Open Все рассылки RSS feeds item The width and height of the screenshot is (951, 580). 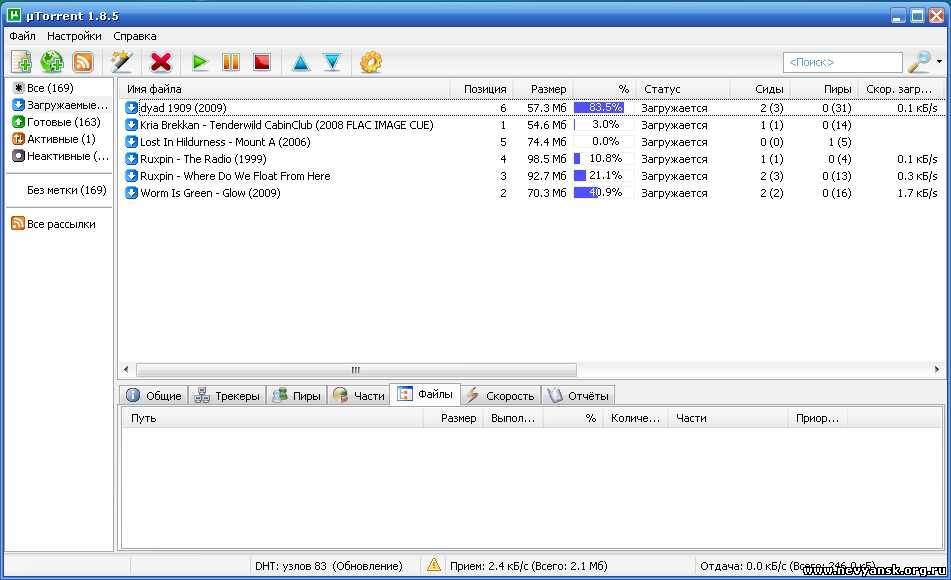point(54,224)
